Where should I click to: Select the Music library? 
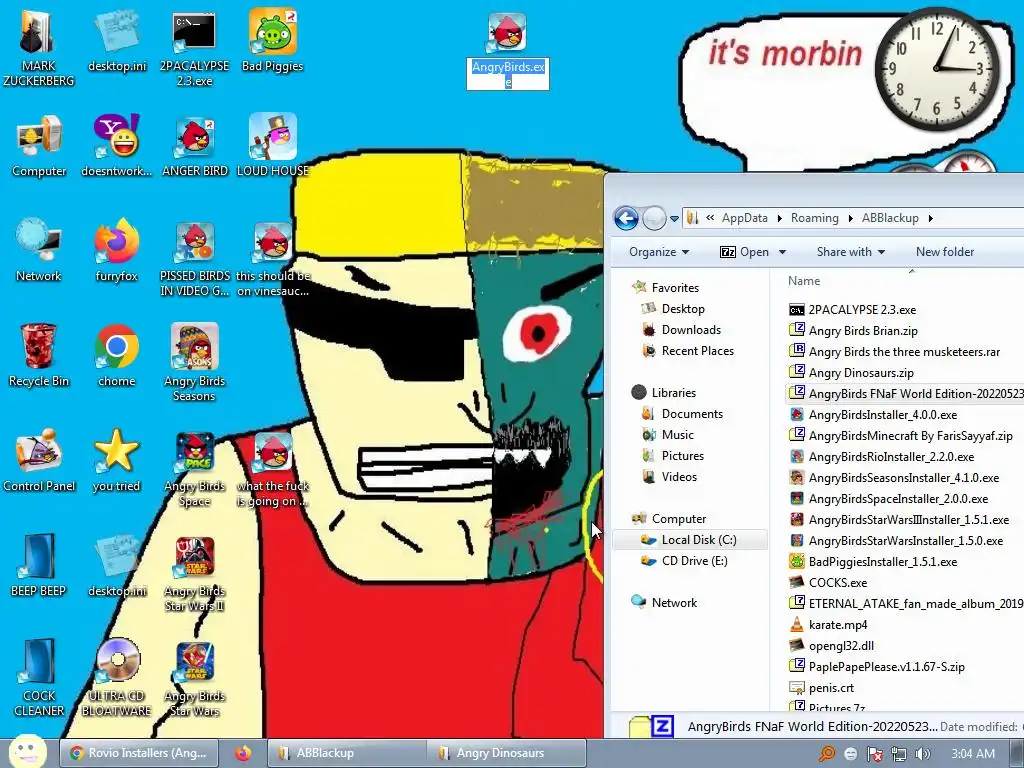tap(668, 434)
